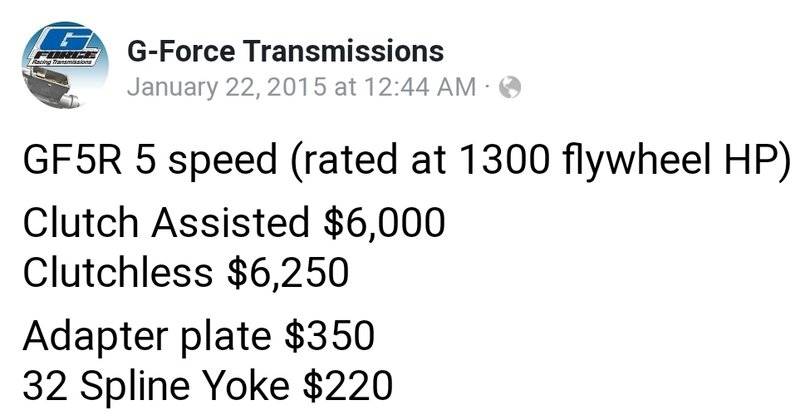Viewport: 800px width, 420px height.
Task: Open the G-Force Transmissions page name link
Action: tap(286, 50)
